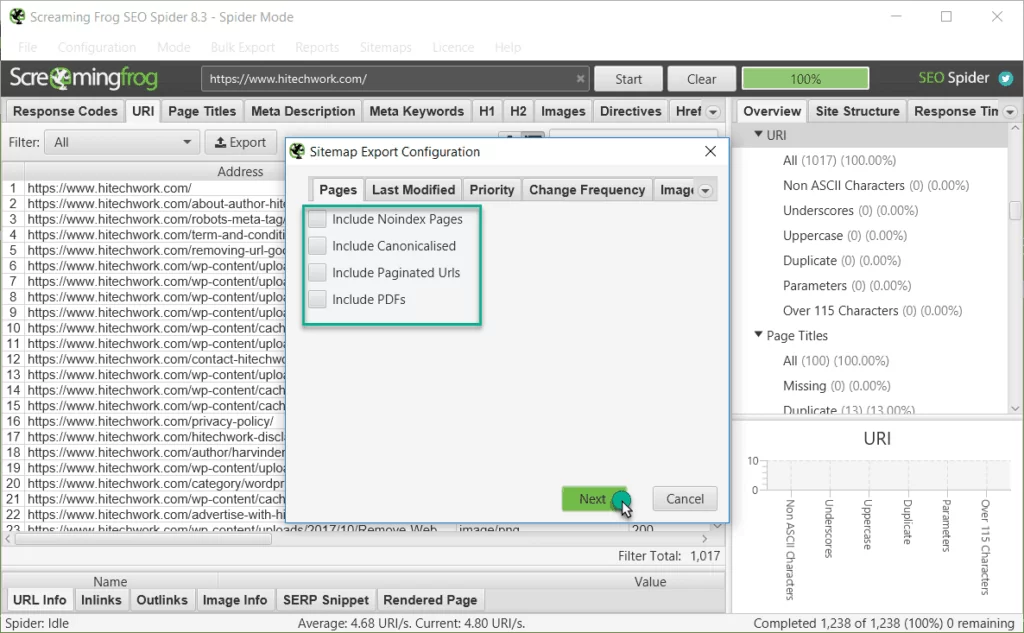This screenshot has width=1024, height=633.
Task: Open Response Codes tab
Action: click(65, 111)
